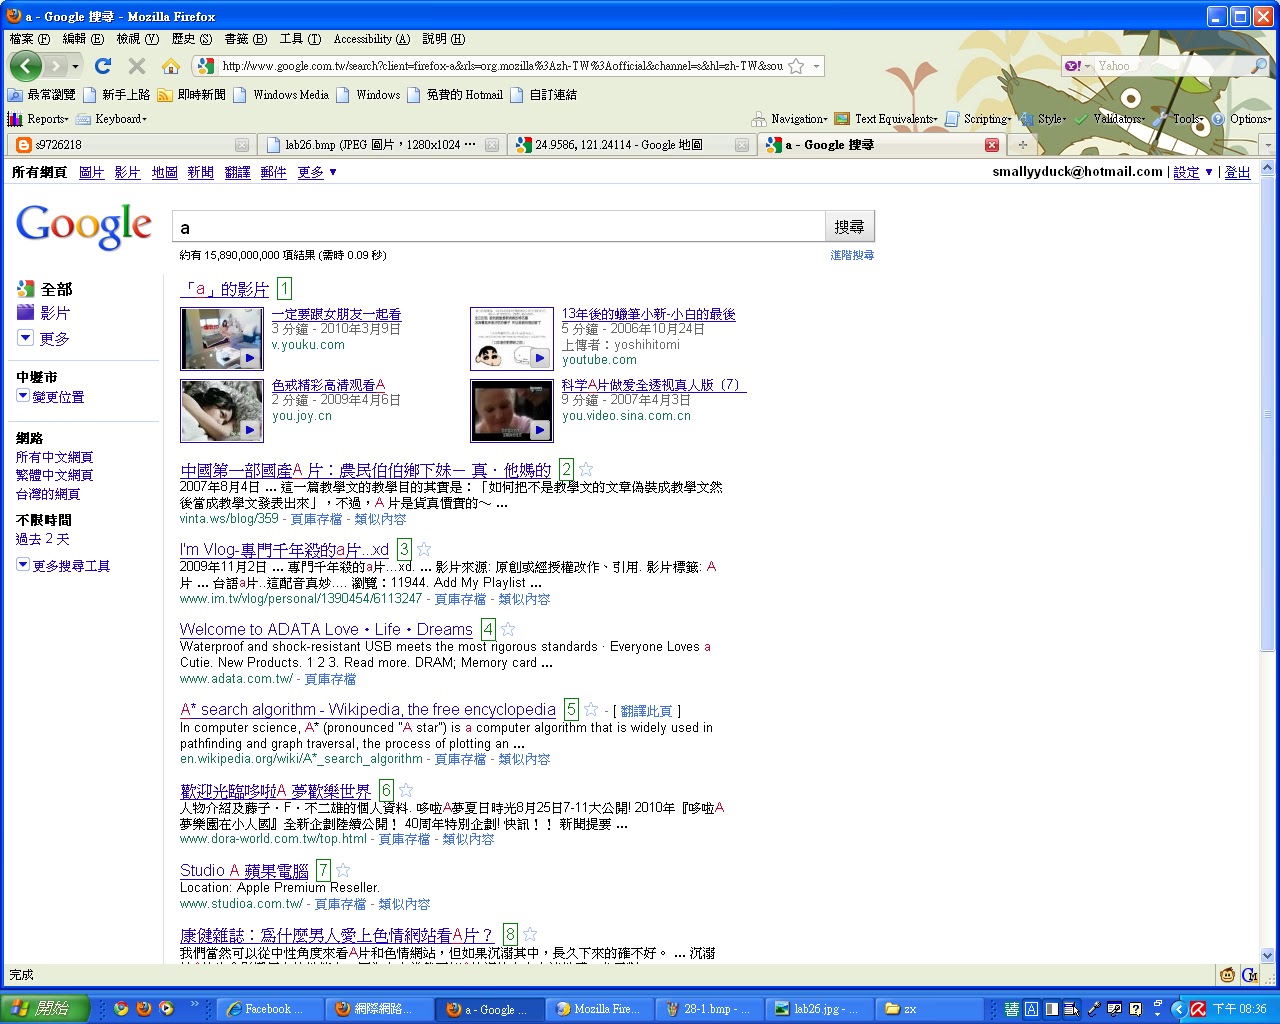Click the Google search input box
Image resolution: width=1280 pixels, height=1024 pixels.
click(x=498, y=227)
